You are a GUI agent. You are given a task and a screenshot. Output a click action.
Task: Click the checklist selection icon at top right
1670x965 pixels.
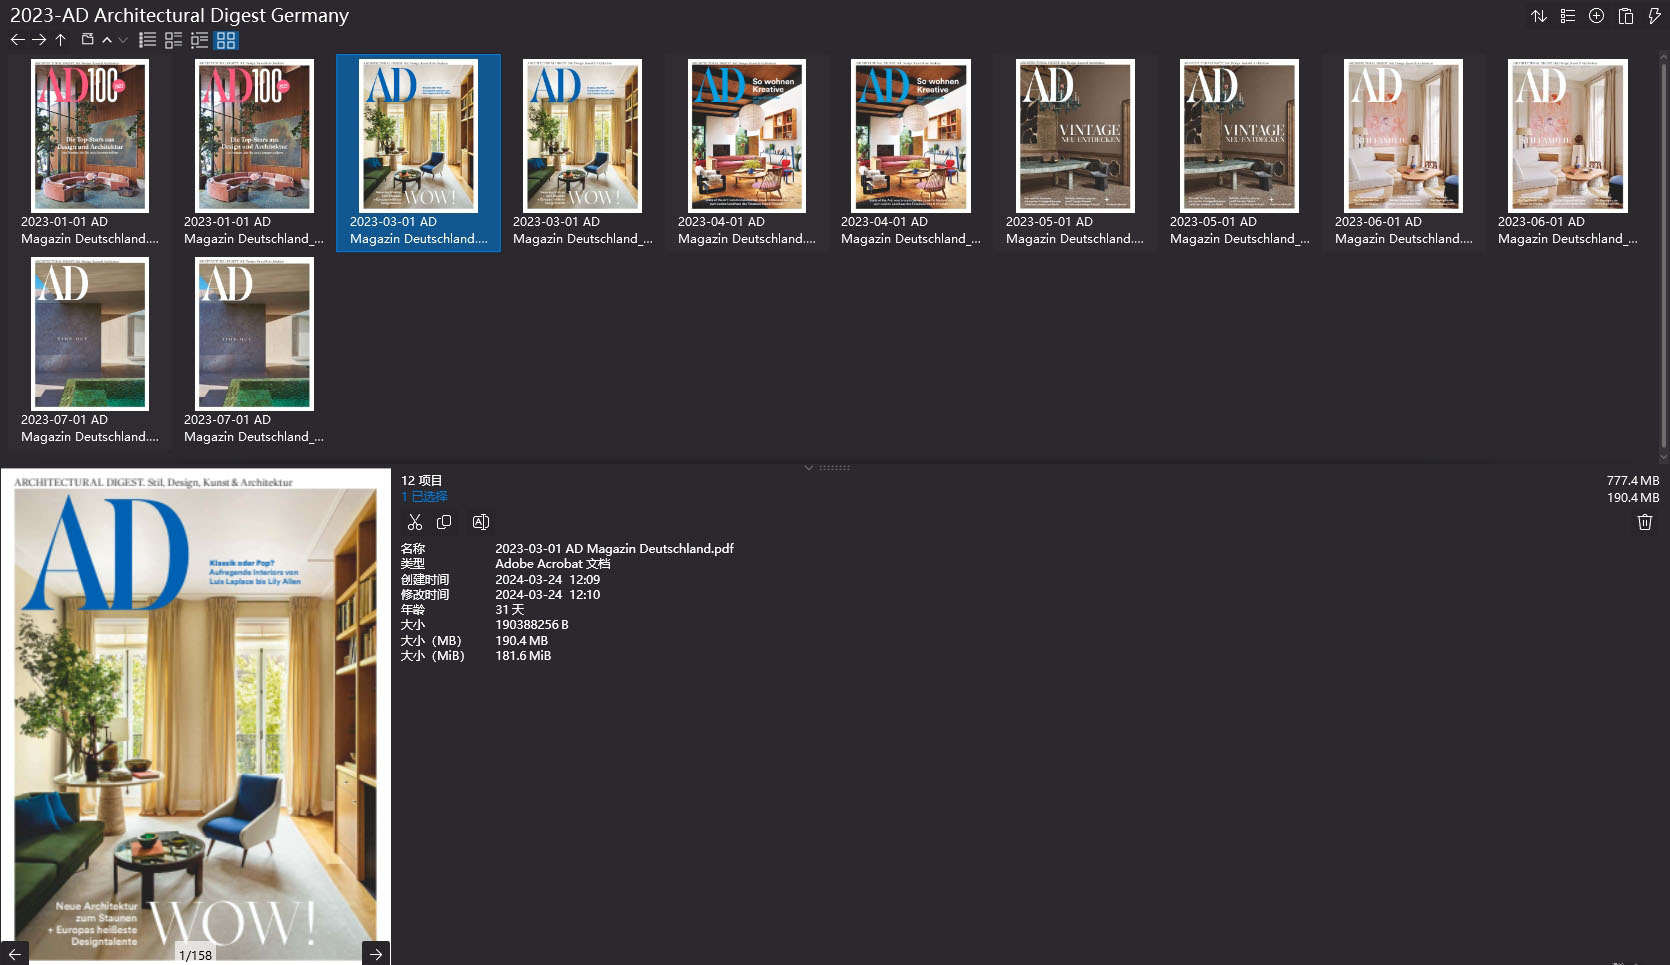coord(1568,16)
